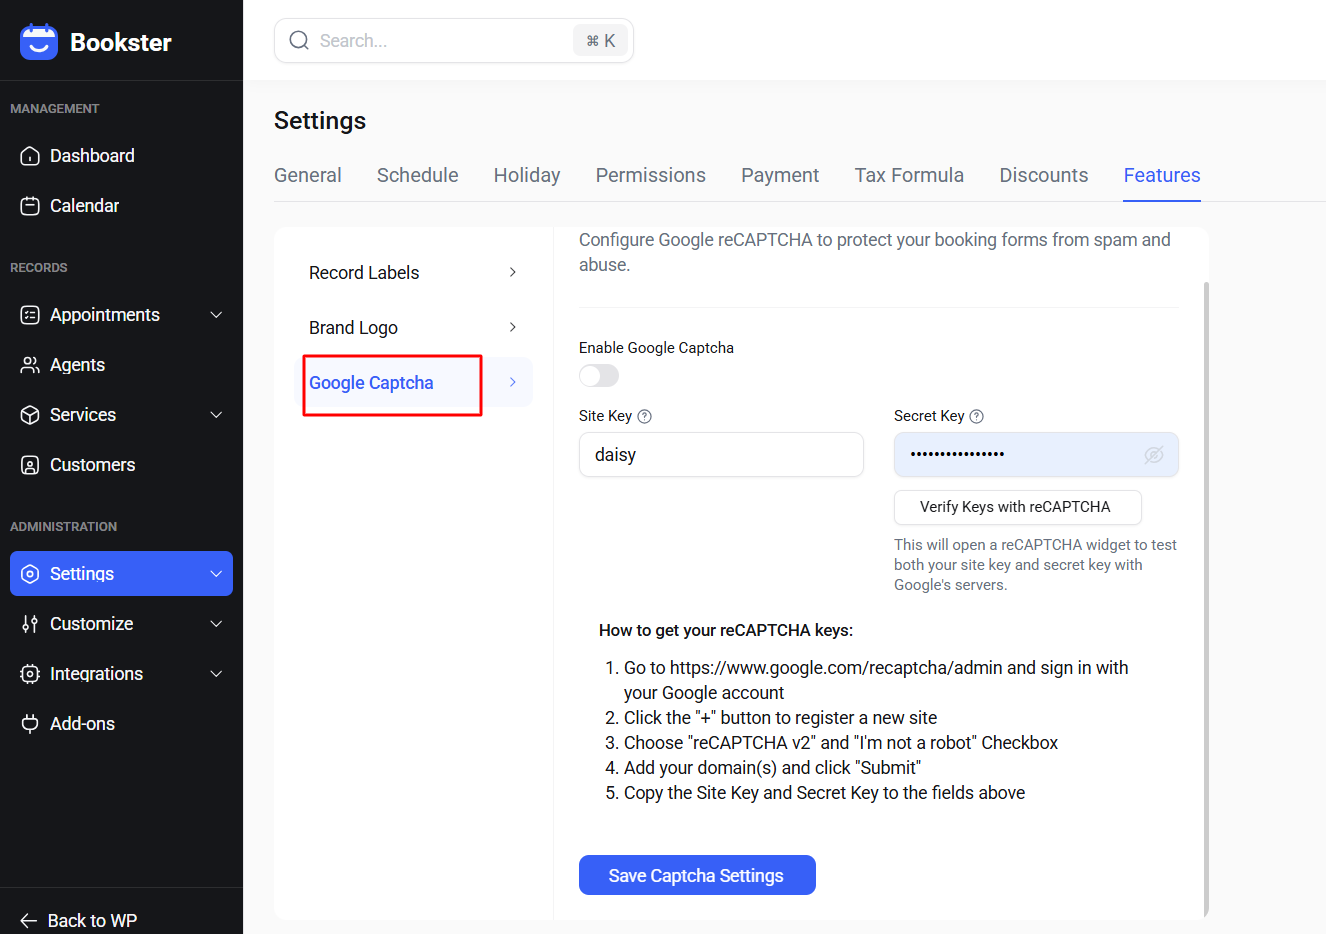Click the Site Key help icon
Viewport: 1326px width, 934px height.
tap(645, 417)
